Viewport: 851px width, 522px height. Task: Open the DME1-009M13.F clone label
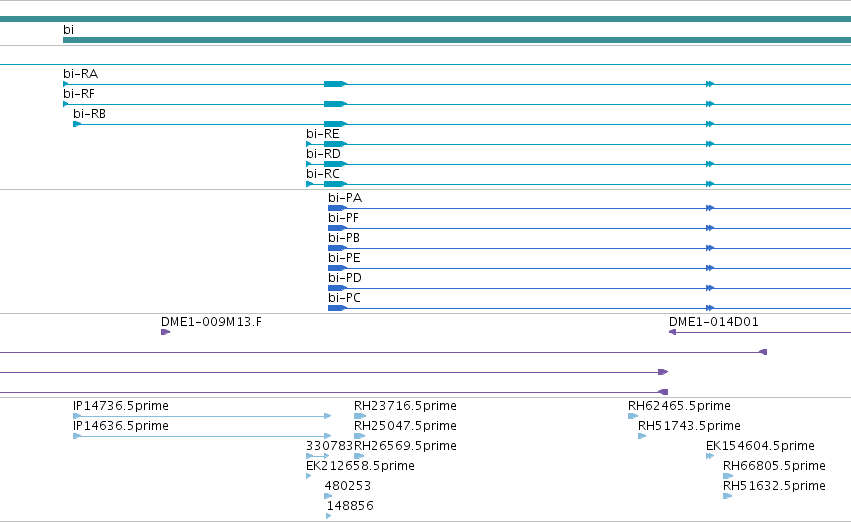tap(211, 322)
